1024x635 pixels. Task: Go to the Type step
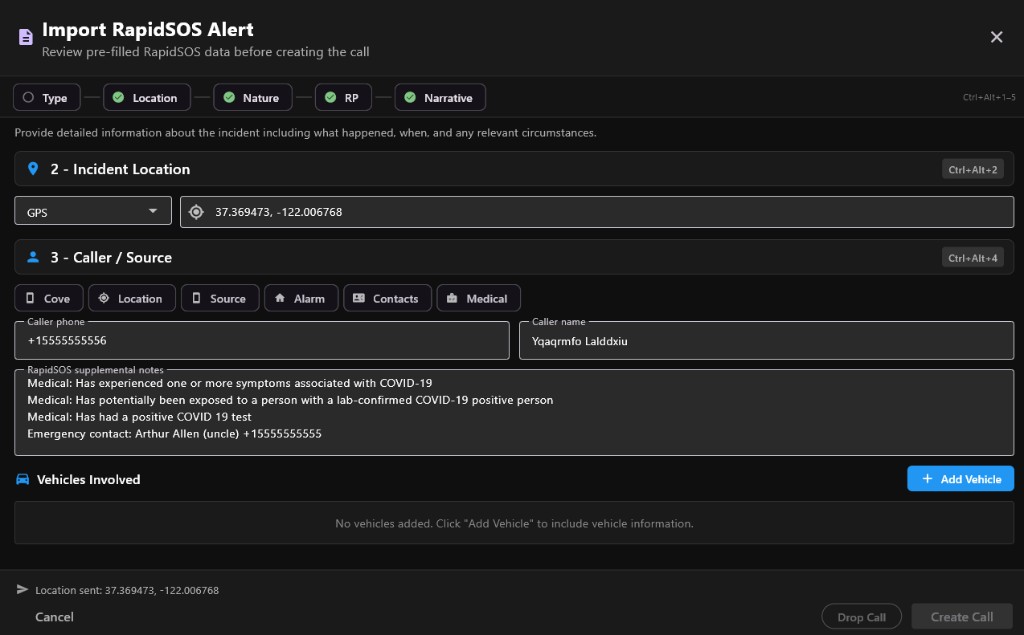[x=46, y=97]
